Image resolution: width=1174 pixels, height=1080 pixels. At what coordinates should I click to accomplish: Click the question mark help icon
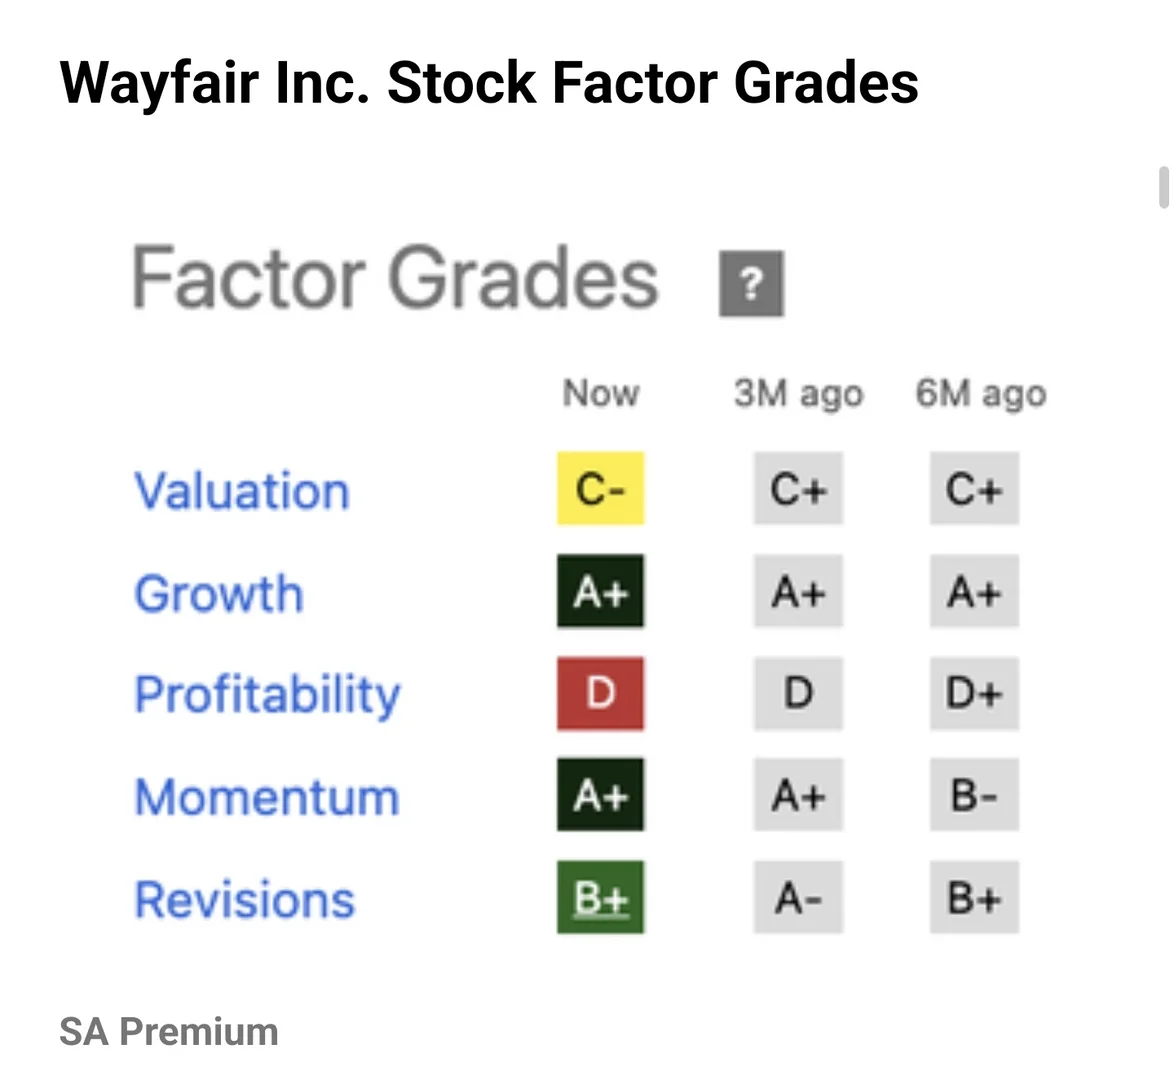point(751,284)
